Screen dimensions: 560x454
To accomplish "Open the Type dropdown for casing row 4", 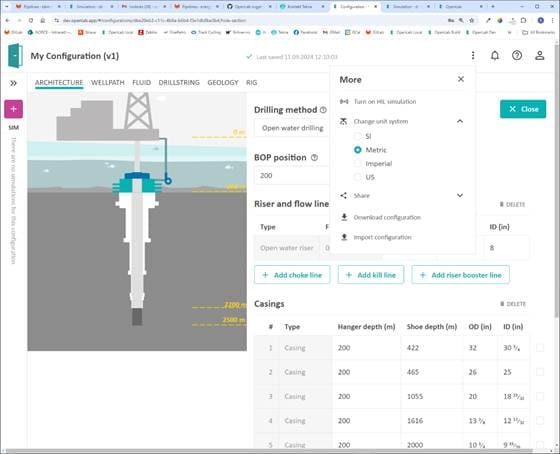I will click(x=306, y=420).
